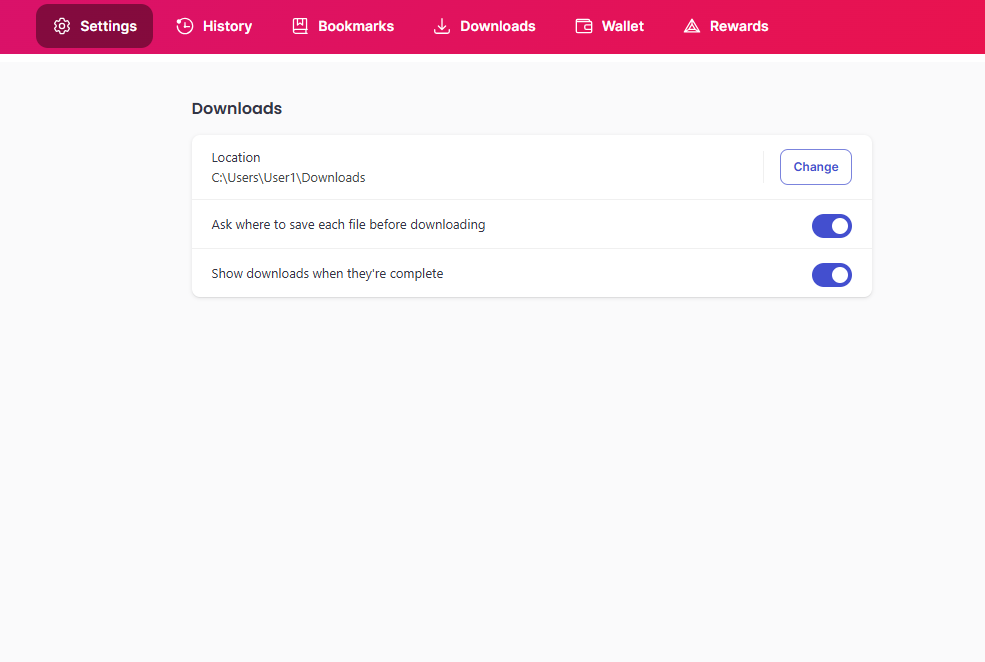Click the 'Show downloads when they're complete' label

point(327,273)
